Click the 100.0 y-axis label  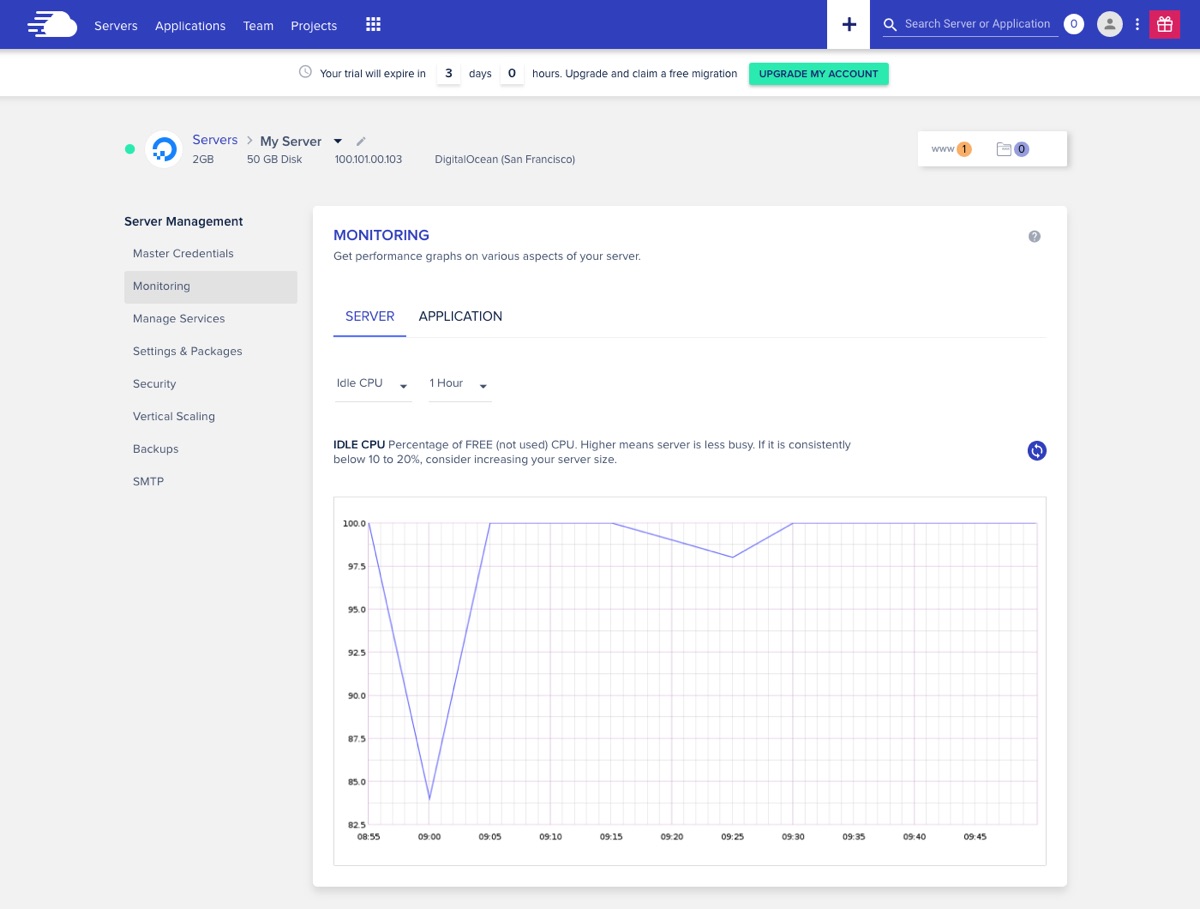coord(354,523)
